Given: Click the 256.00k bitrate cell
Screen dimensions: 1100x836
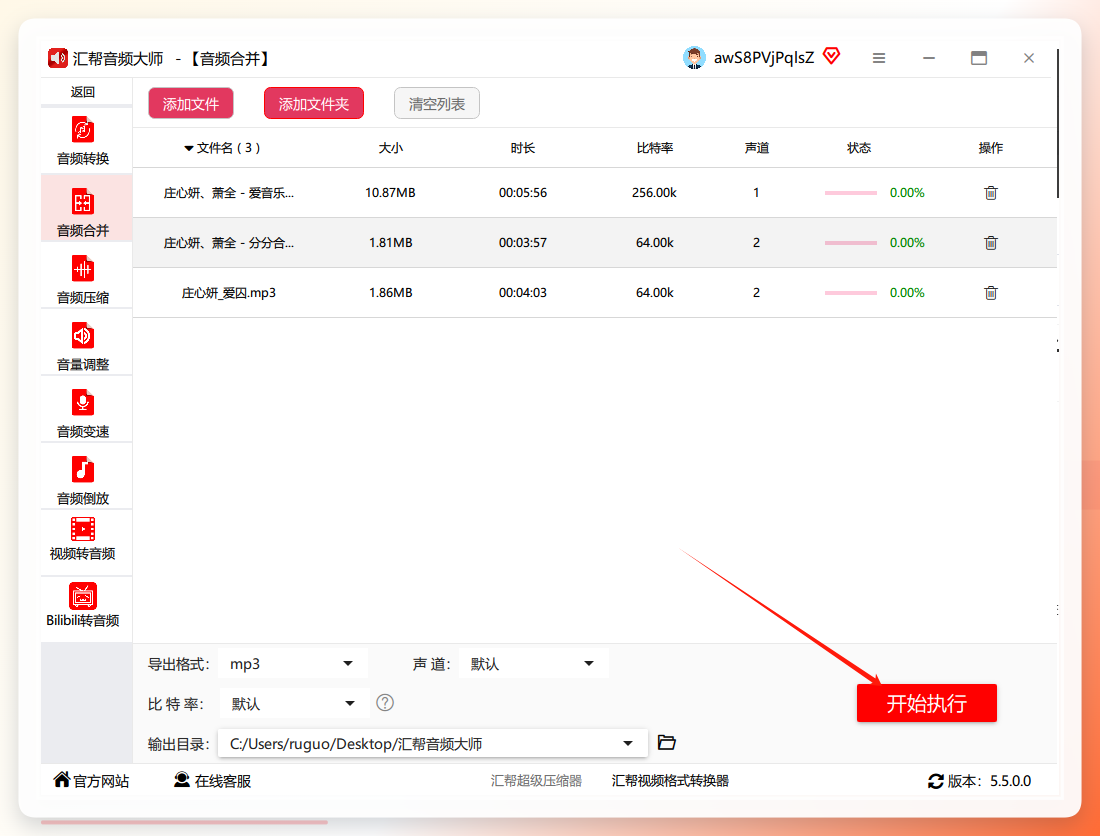Looking at the screenshot, I should [654, 193].
